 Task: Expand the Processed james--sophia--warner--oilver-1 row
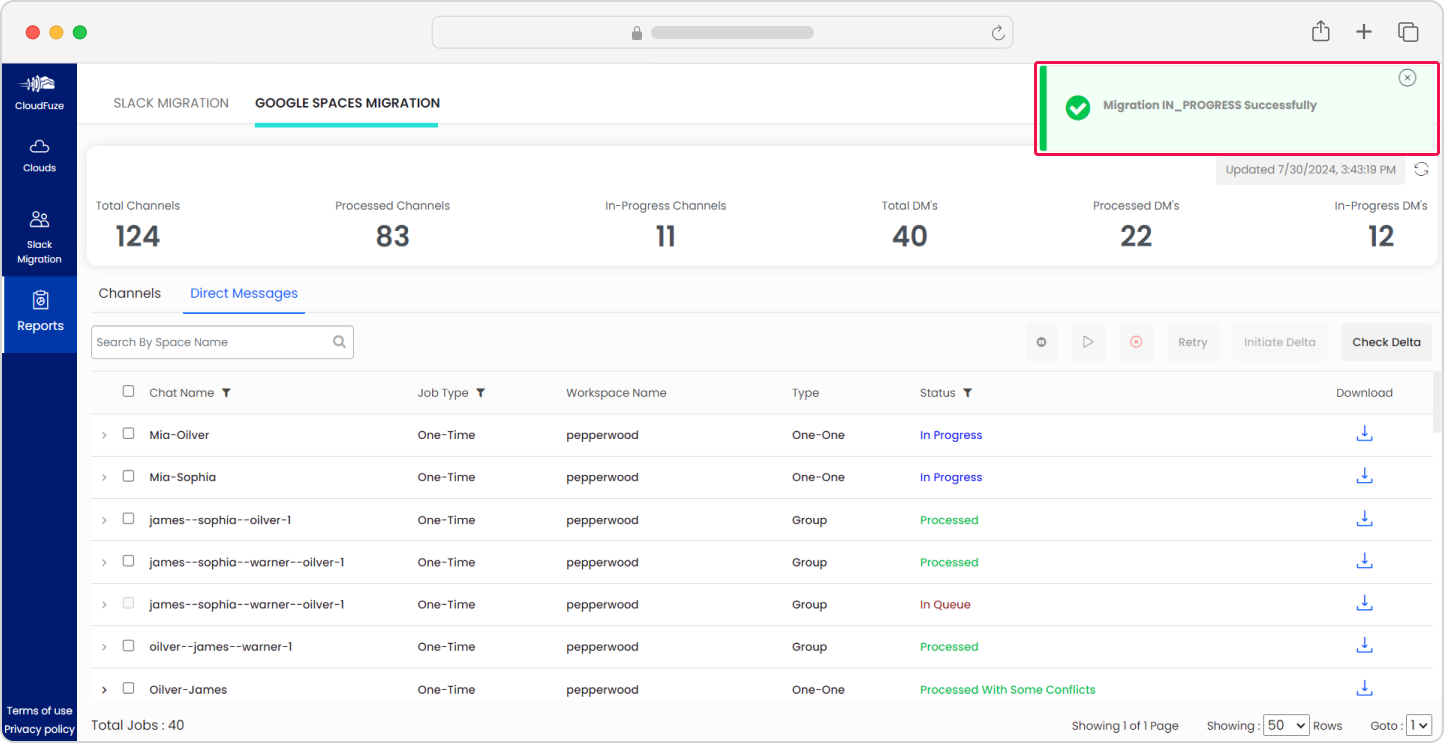(x=104, y=563)
